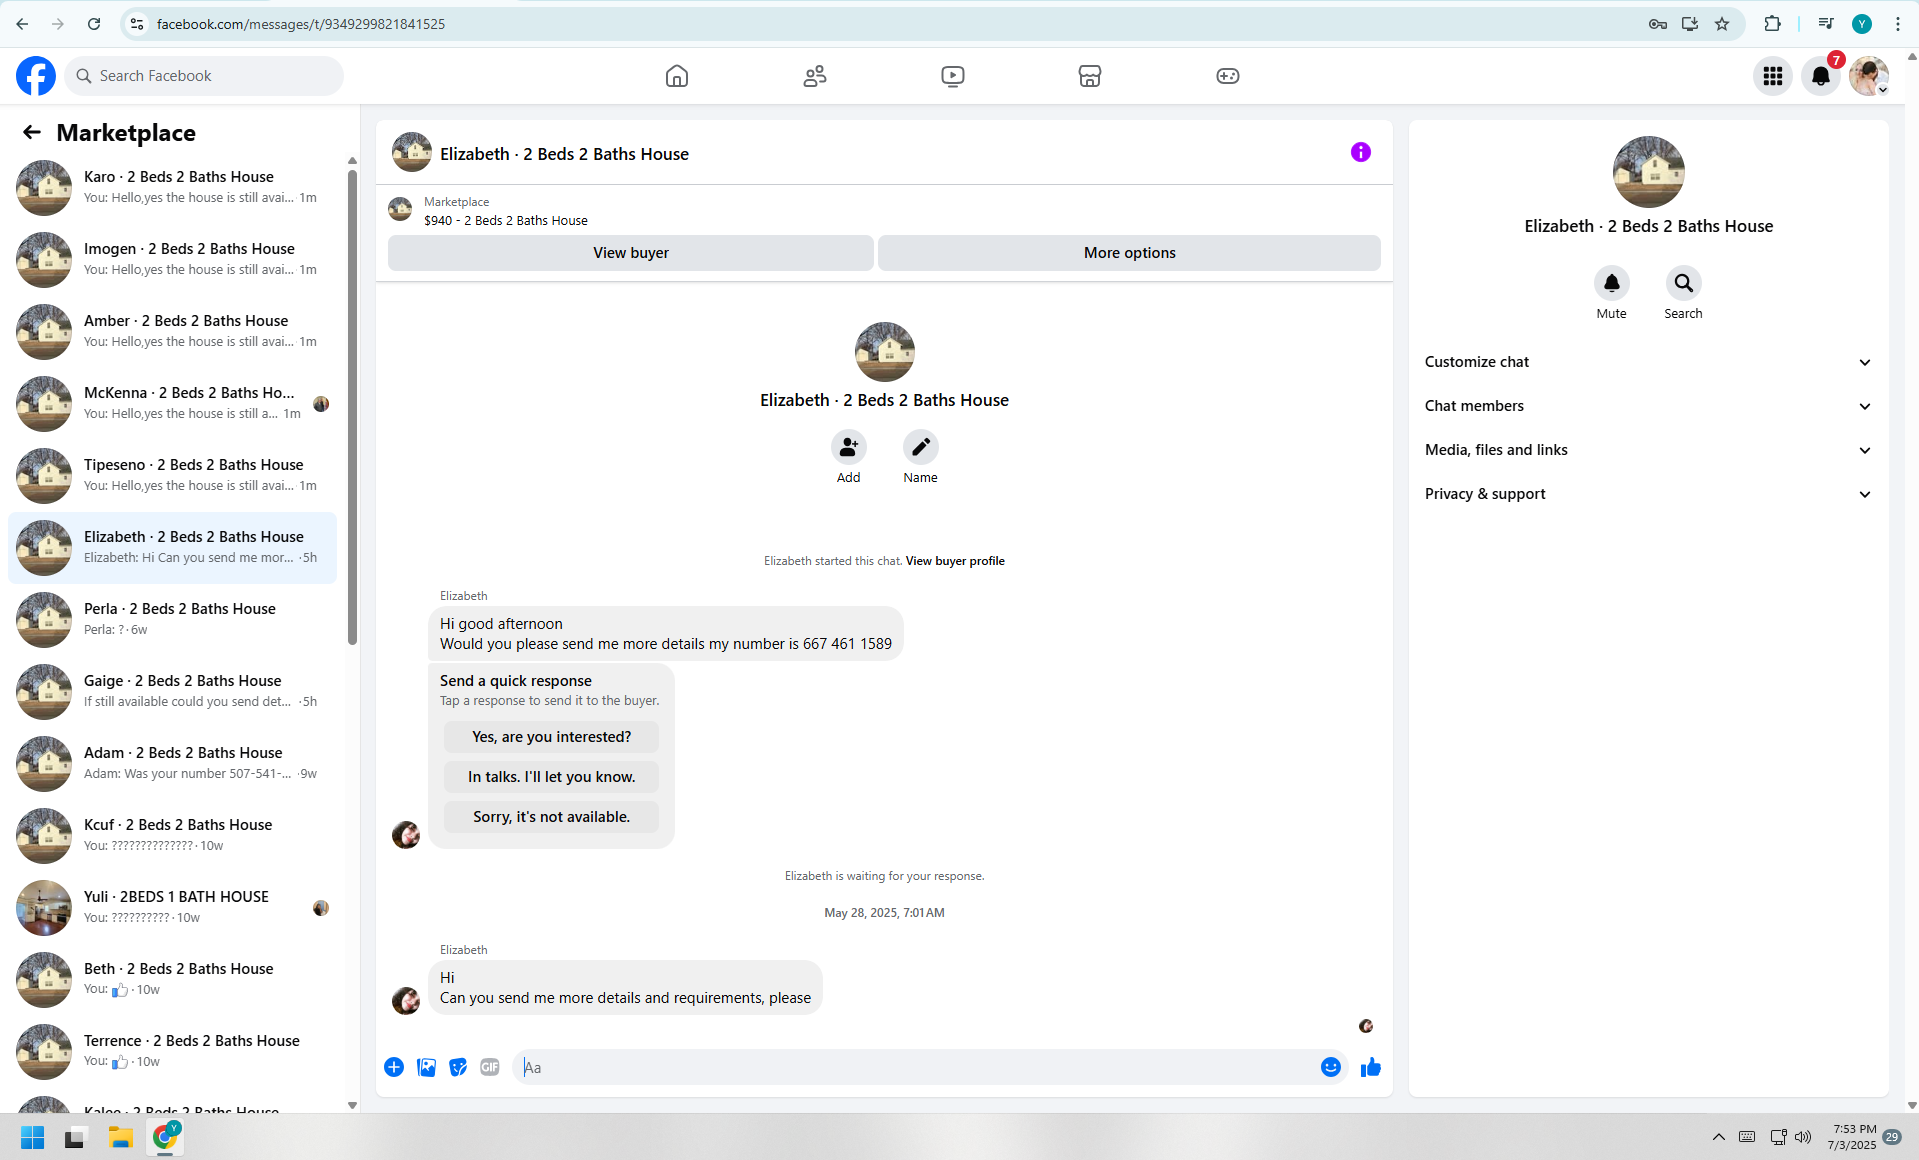
Task: Open the Friends icon in top navigation
Action: (815, 76)
